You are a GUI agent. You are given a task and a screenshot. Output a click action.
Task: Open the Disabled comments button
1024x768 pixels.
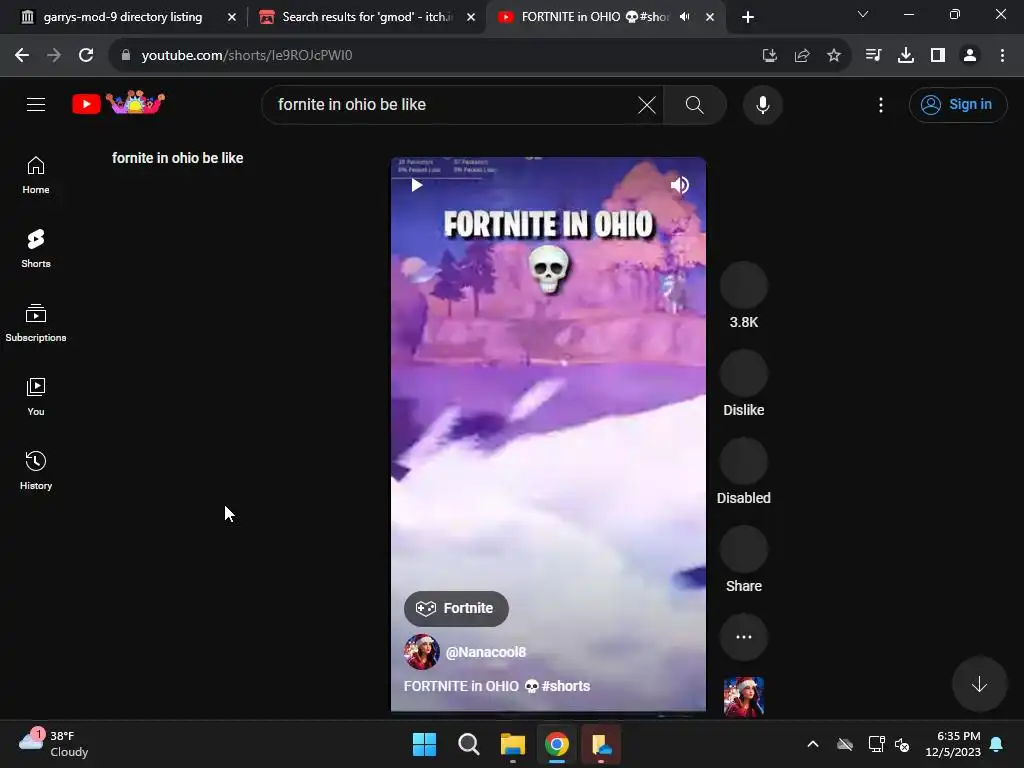pos(743,462)
